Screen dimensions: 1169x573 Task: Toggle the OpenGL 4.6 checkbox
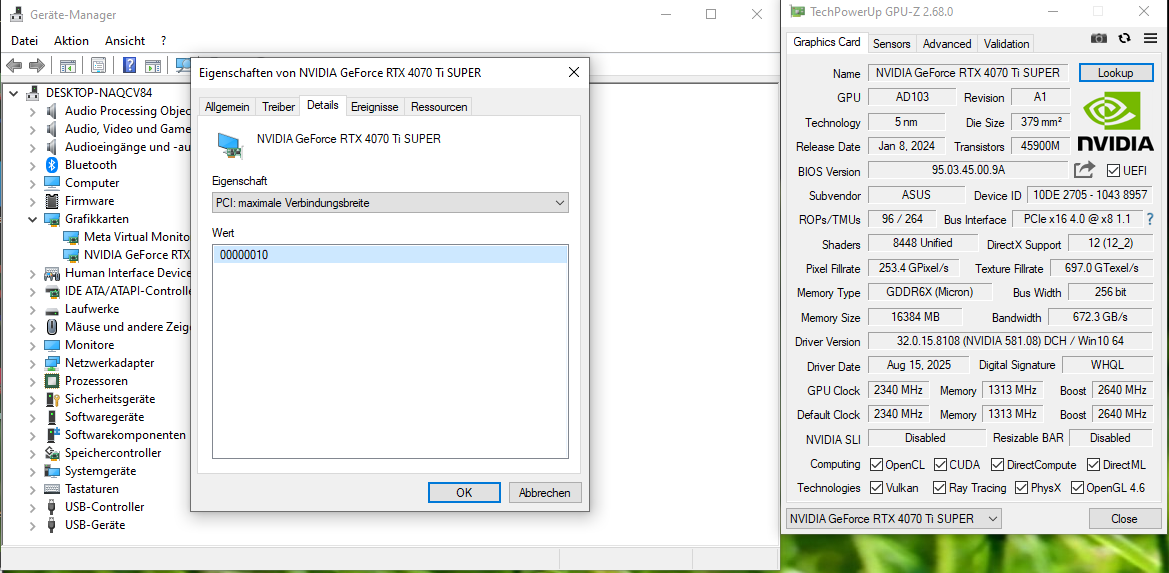[x=1077, y=488]
